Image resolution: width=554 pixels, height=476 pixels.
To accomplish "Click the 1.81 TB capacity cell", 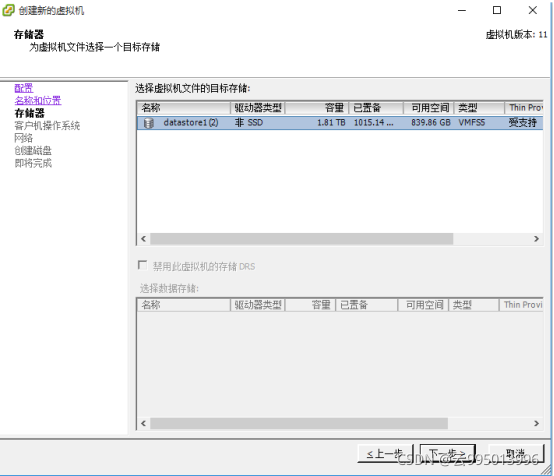I will tap(331, 123).
